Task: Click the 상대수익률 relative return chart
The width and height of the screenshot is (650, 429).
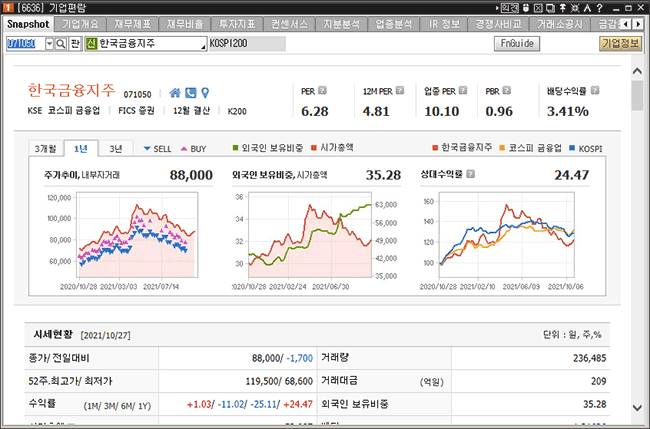Action: tap(507, 235)
